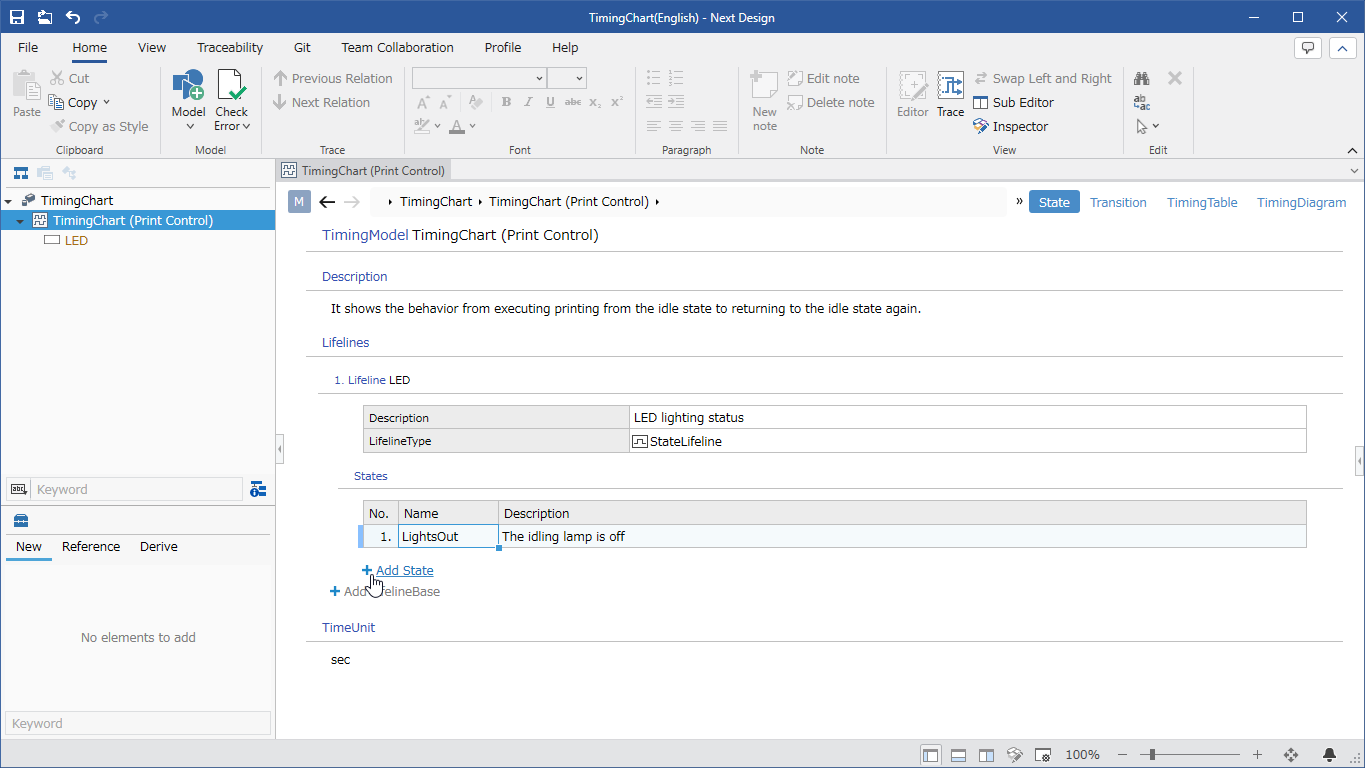Open the feedback speech bubble icon
Image resolution: width=1365 pixels, height=768 pixels.
point(1307,48)
